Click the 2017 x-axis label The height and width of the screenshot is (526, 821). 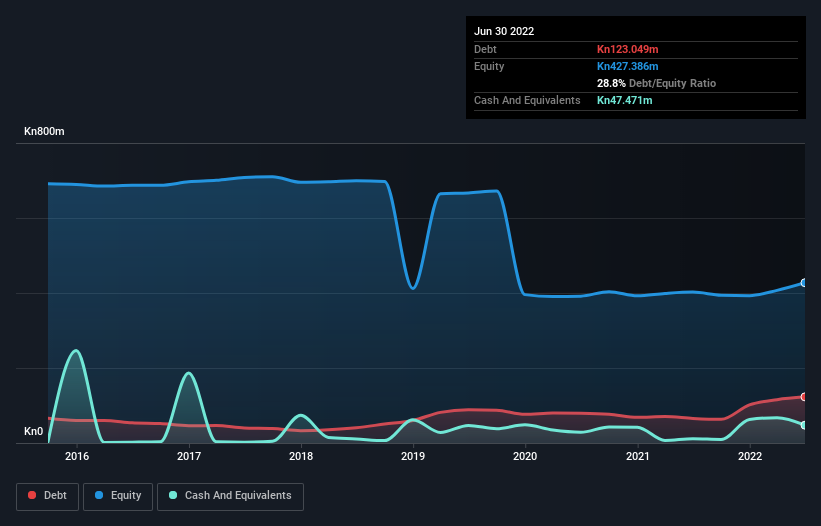(189, 456)
